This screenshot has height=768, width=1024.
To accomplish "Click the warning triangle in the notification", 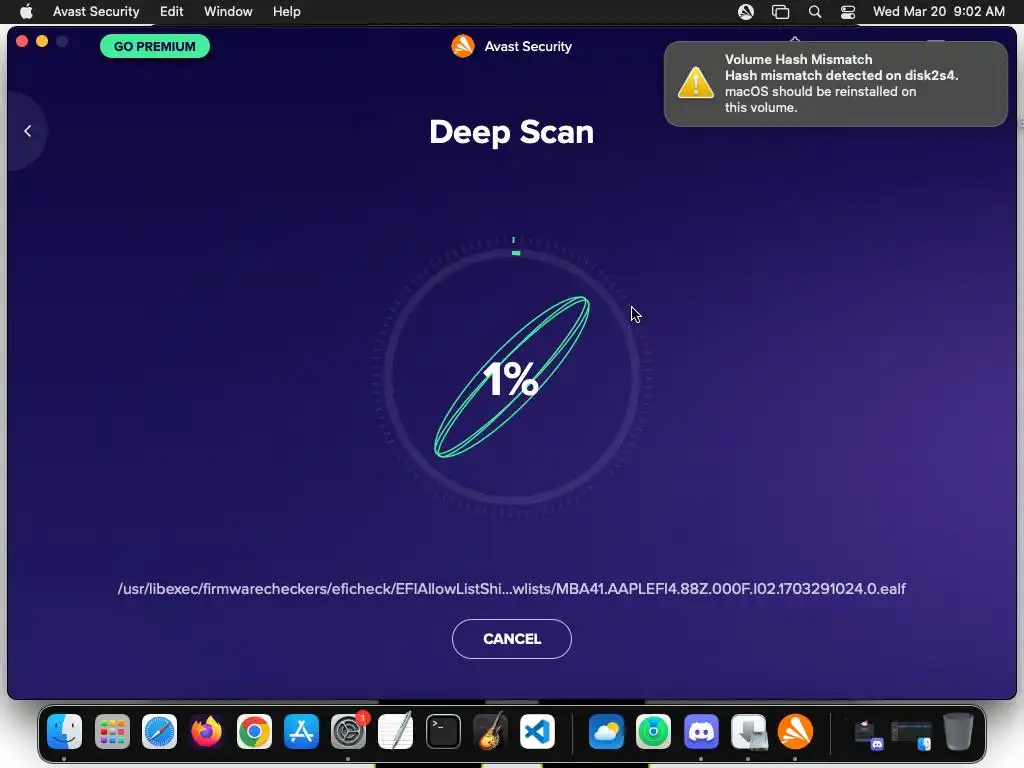I will click(696, 83).
